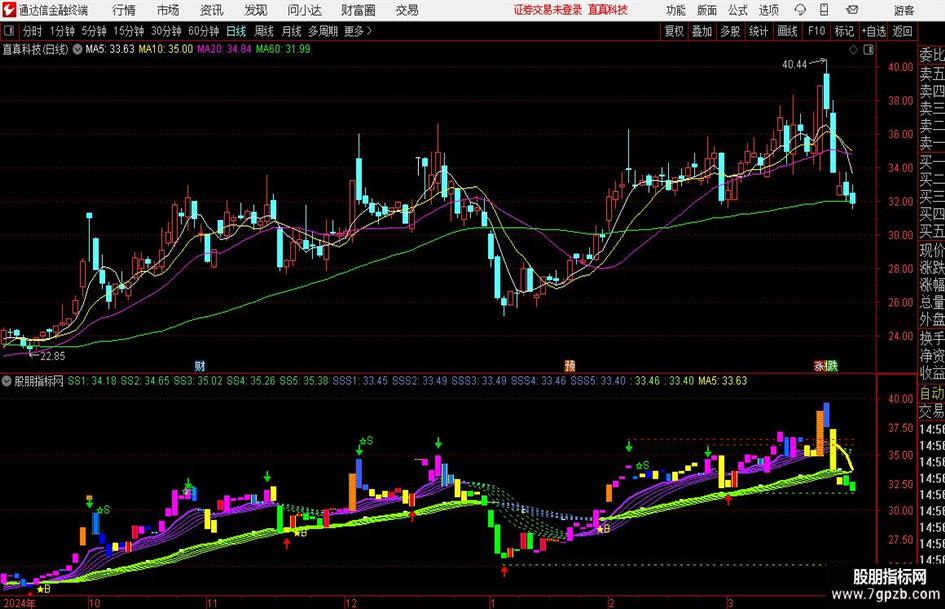
Task: Click the 统计 statistics button
Action: click(x=758, y=31)
